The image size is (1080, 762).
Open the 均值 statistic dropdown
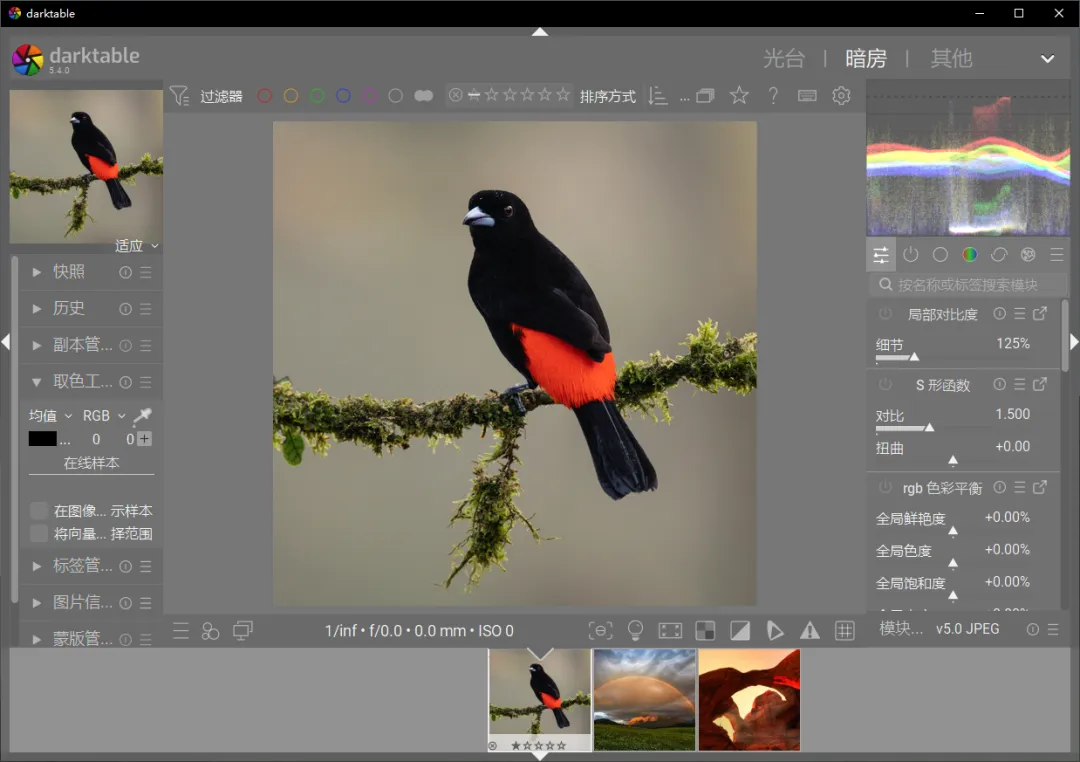pos(50,415)
